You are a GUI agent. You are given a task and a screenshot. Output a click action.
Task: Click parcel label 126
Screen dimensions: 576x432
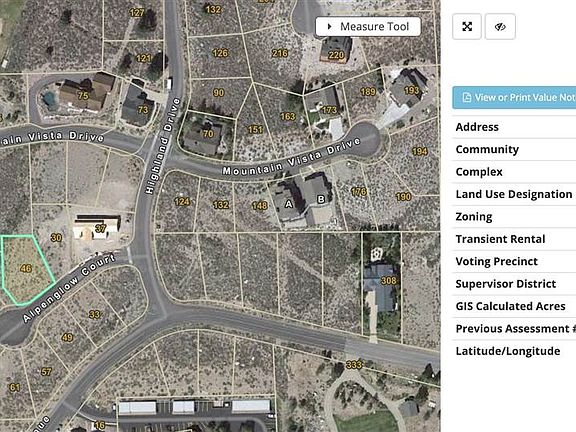pyautogui.click(x=220, y=53)
